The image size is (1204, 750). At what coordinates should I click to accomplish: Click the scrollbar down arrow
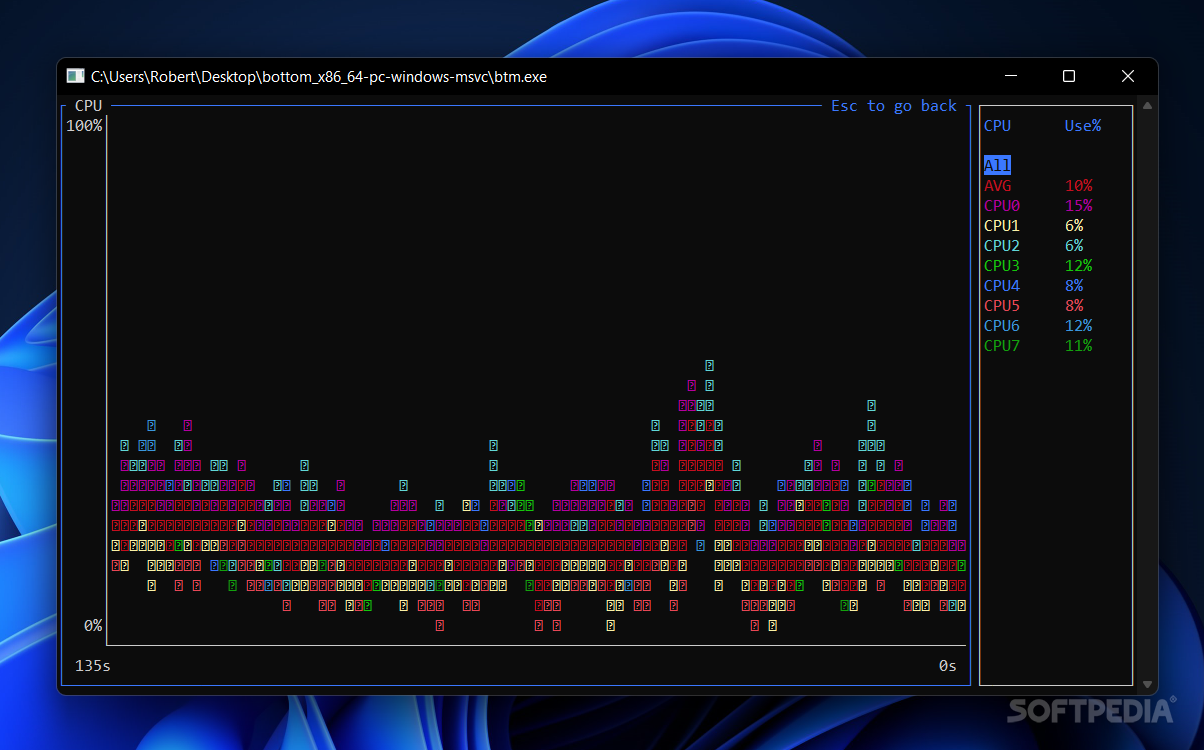(x=1148, y=684)
